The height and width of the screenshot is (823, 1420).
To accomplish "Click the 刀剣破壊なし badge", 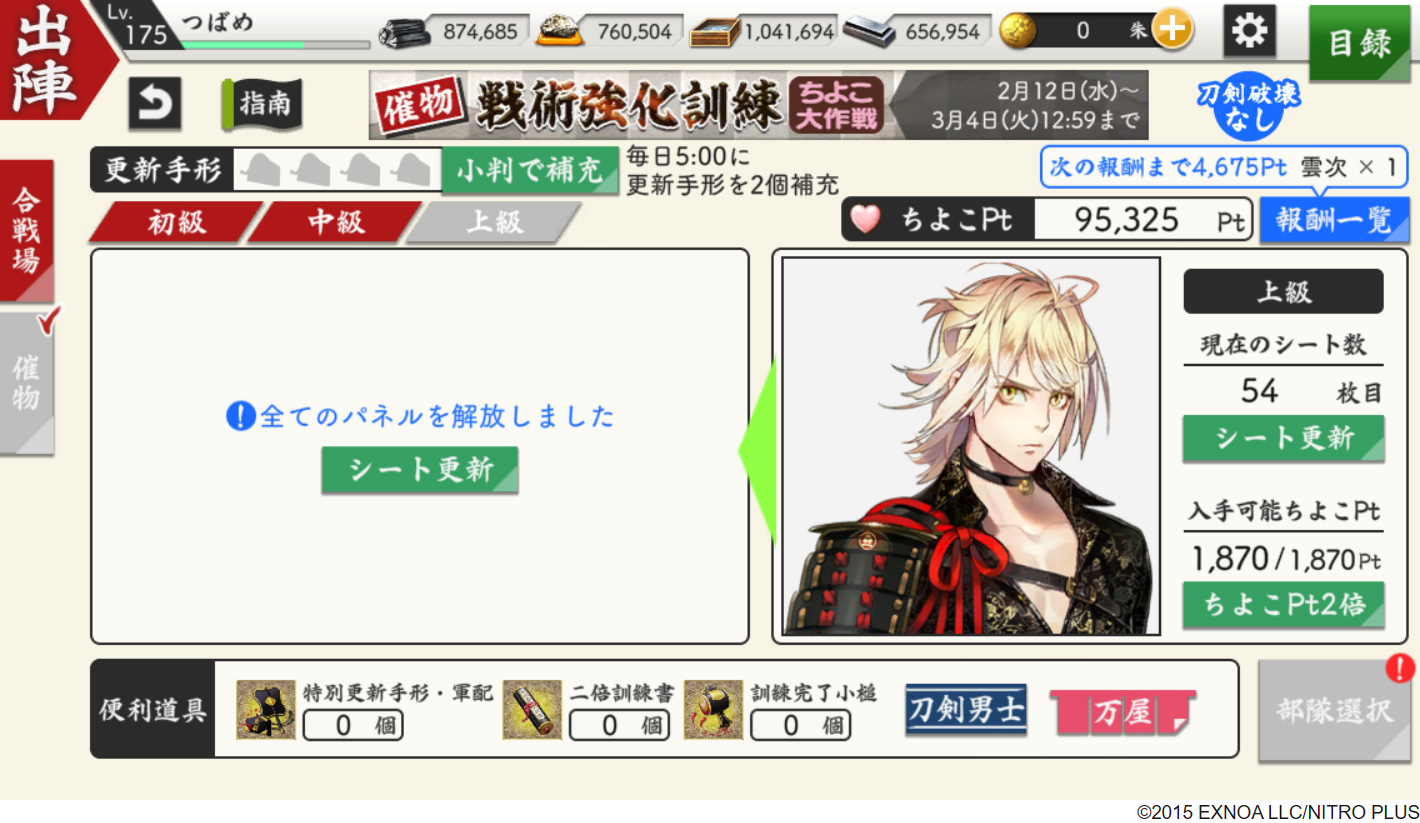I will pos(1249,106).
